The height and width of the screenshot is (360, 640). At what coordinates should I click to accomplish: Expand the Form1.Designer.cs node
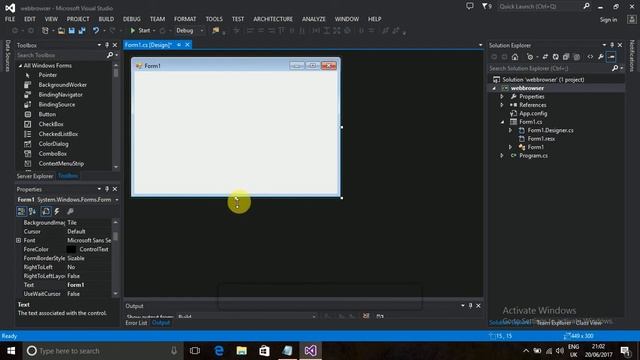[x=510, y=130]
